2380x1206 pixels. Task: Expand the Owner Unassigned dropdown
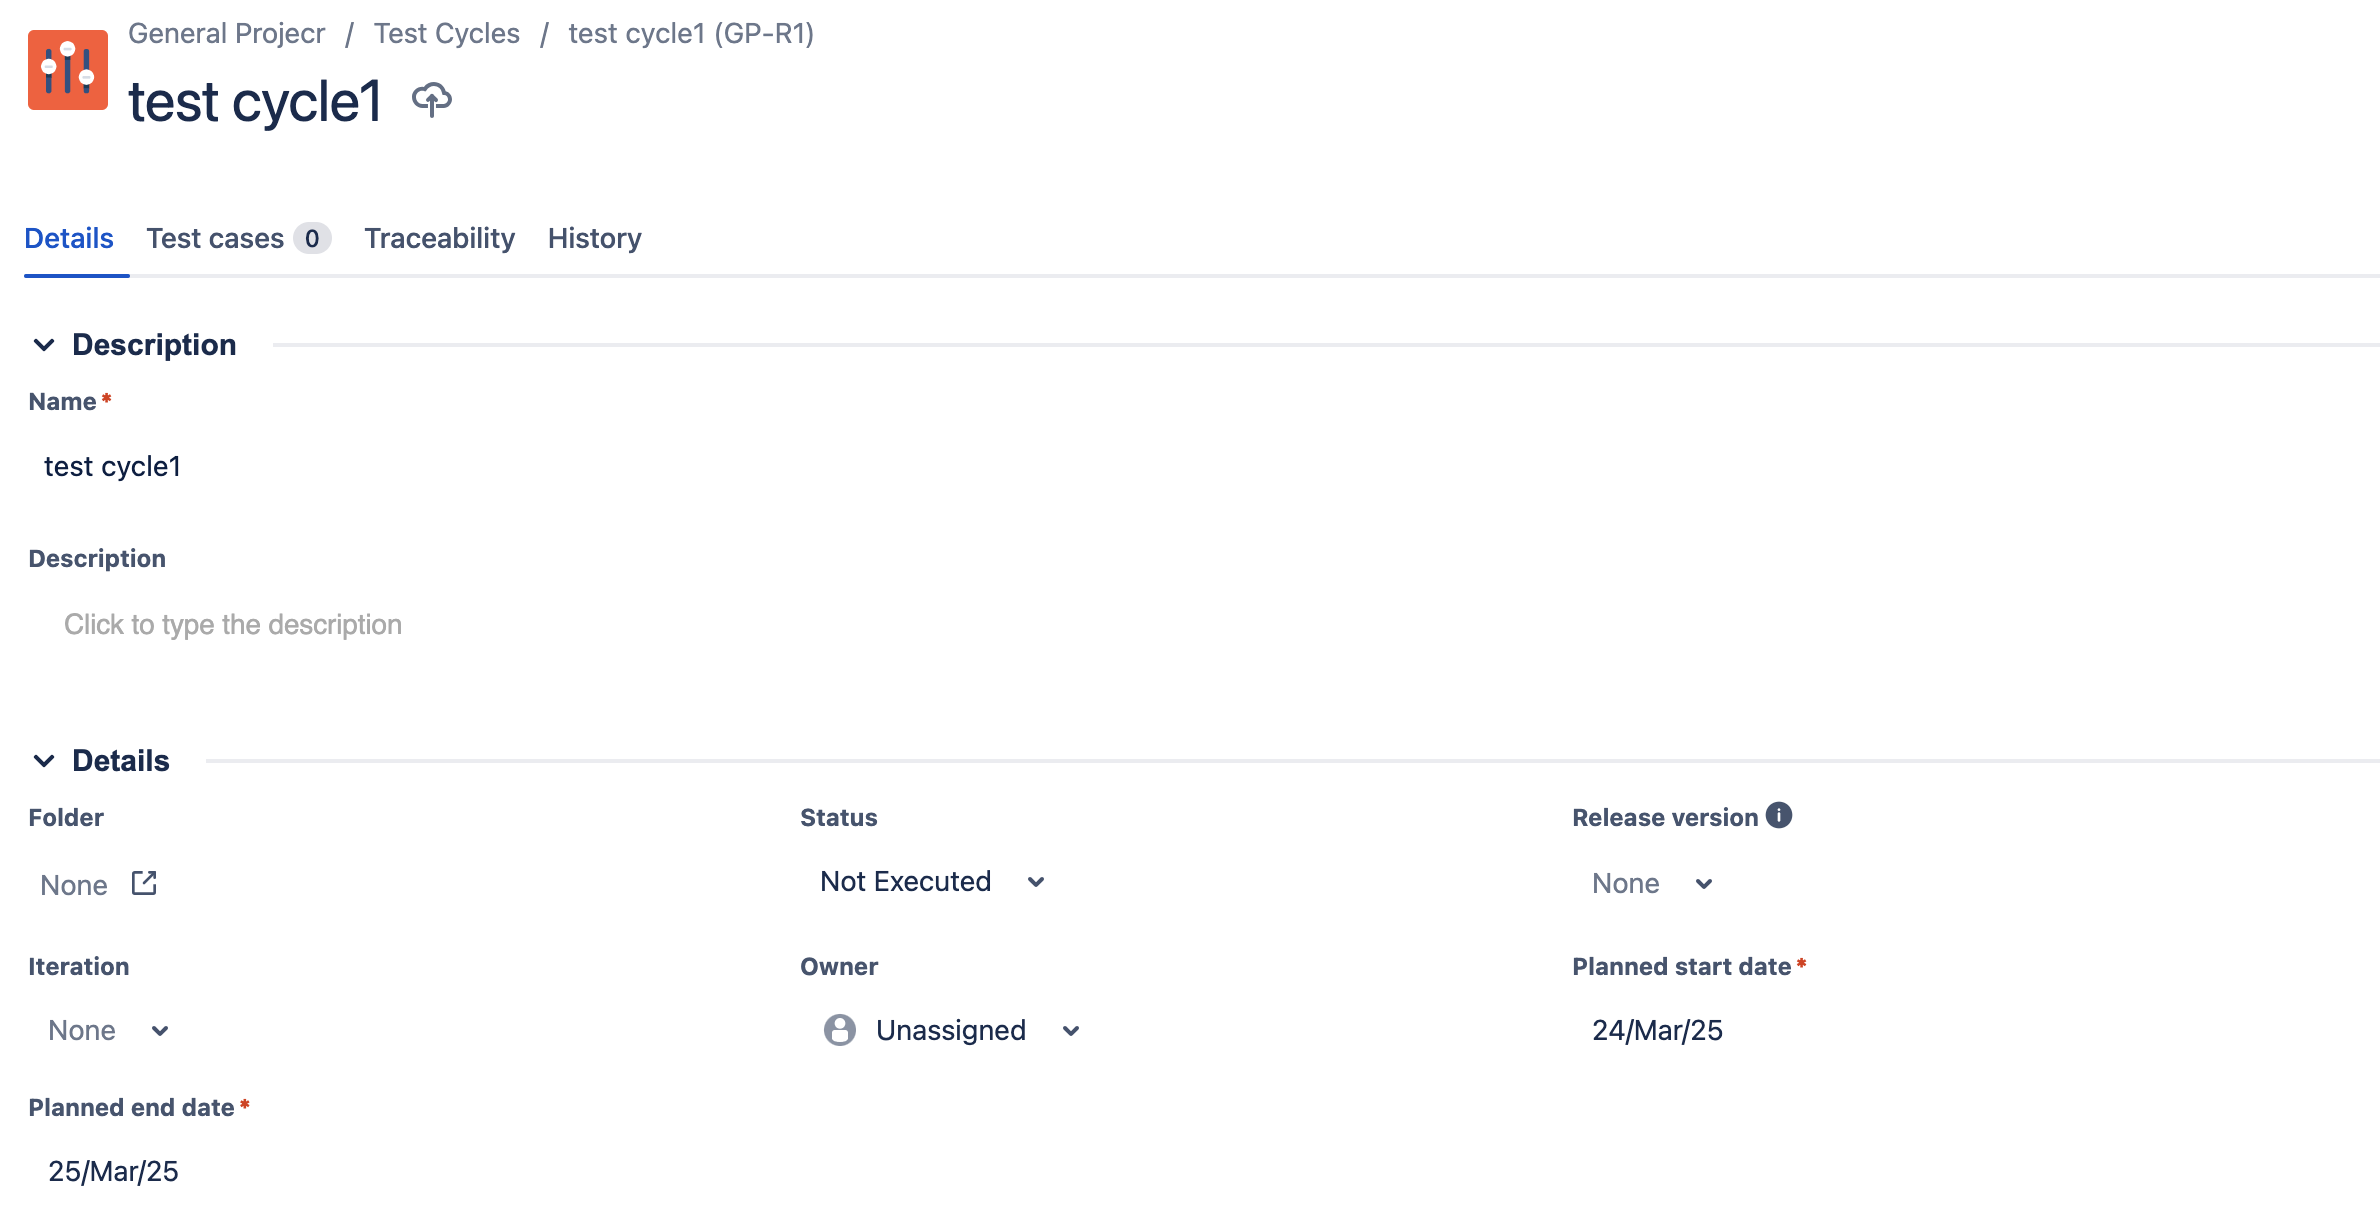coord(1070,1030)
